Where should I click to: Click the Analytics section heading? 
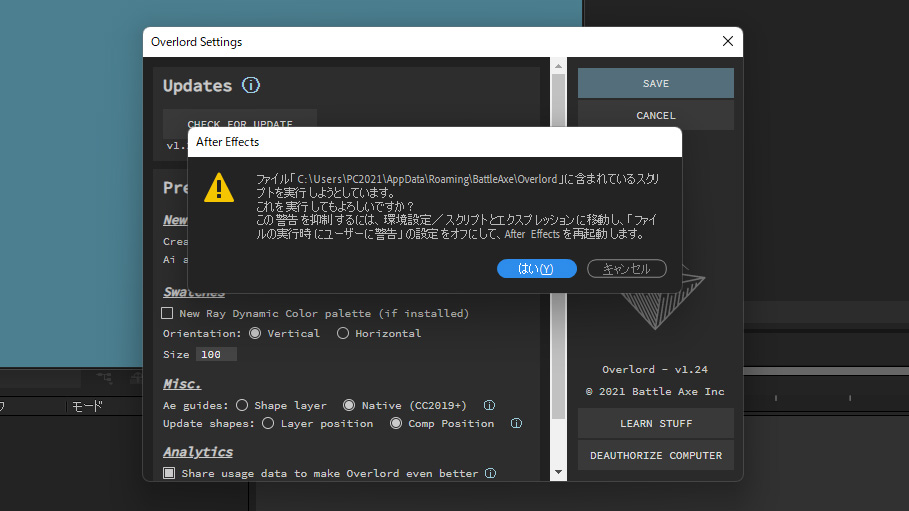pyautogui.click(x=198, y=452)
